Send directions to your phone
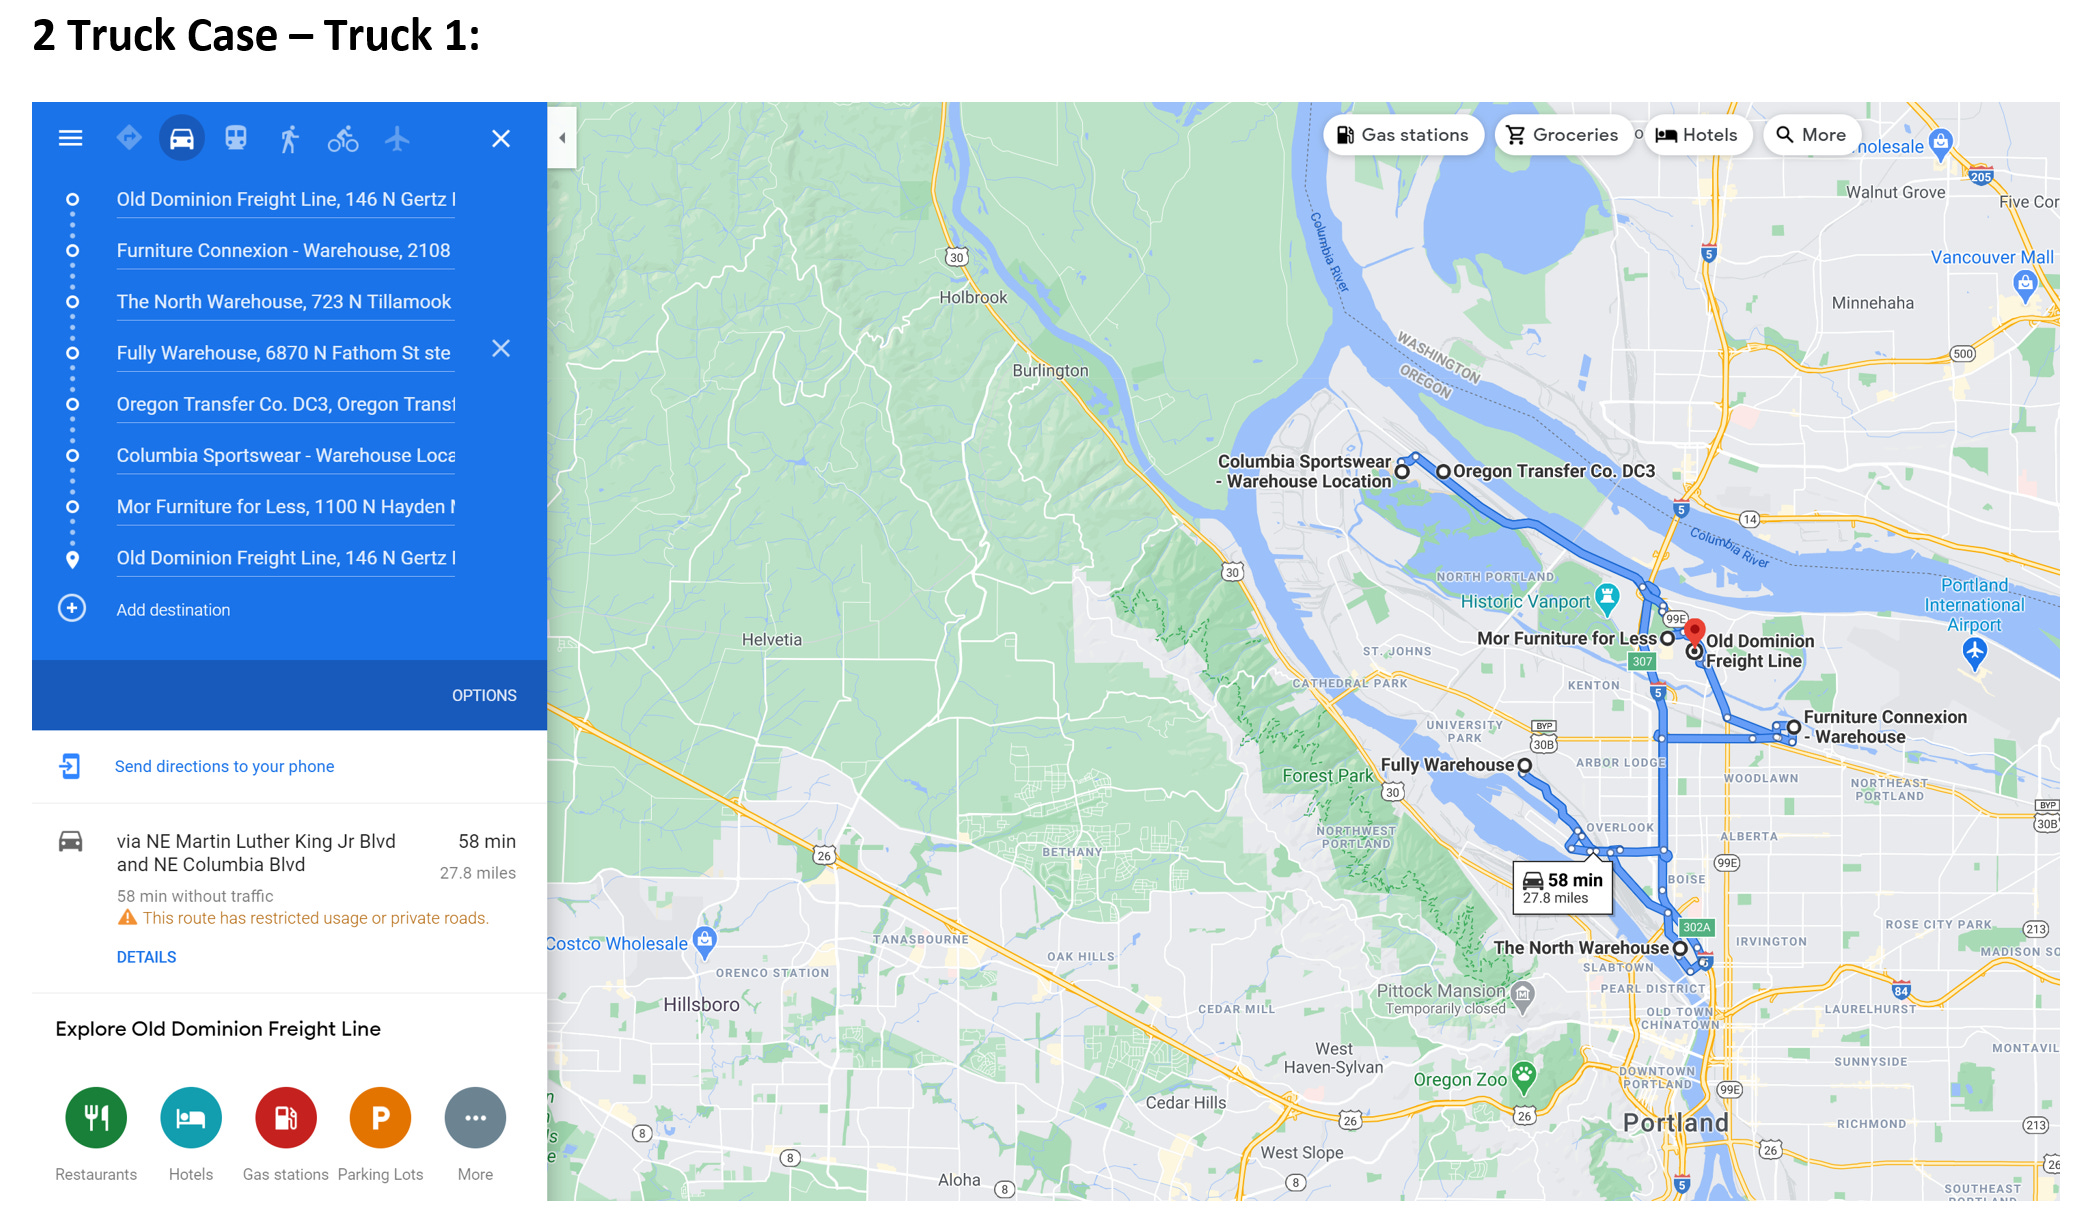This screenshot has width=2073, height=1212. click(224, 766)
